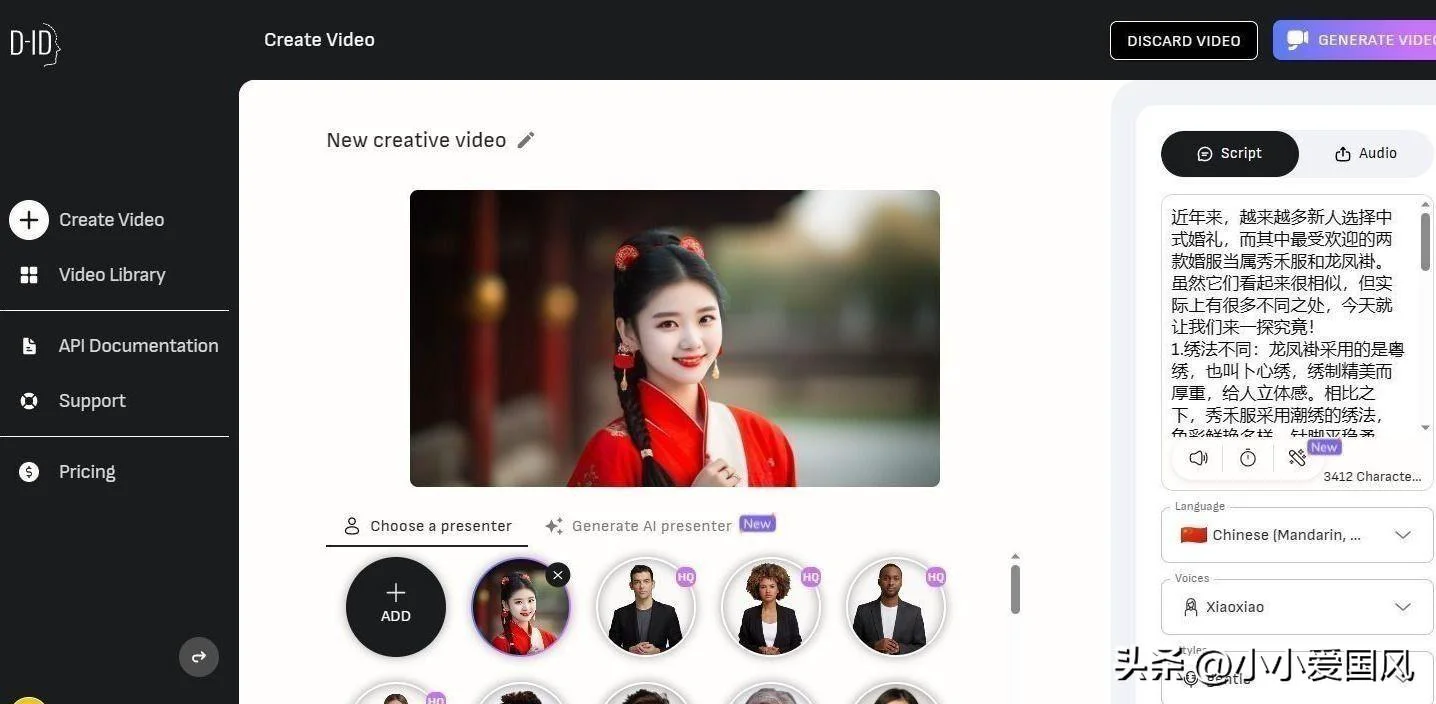Click the camera icon on GENERATE VIDEO
1436x704 pixels.
click(x=1298, y=40)
